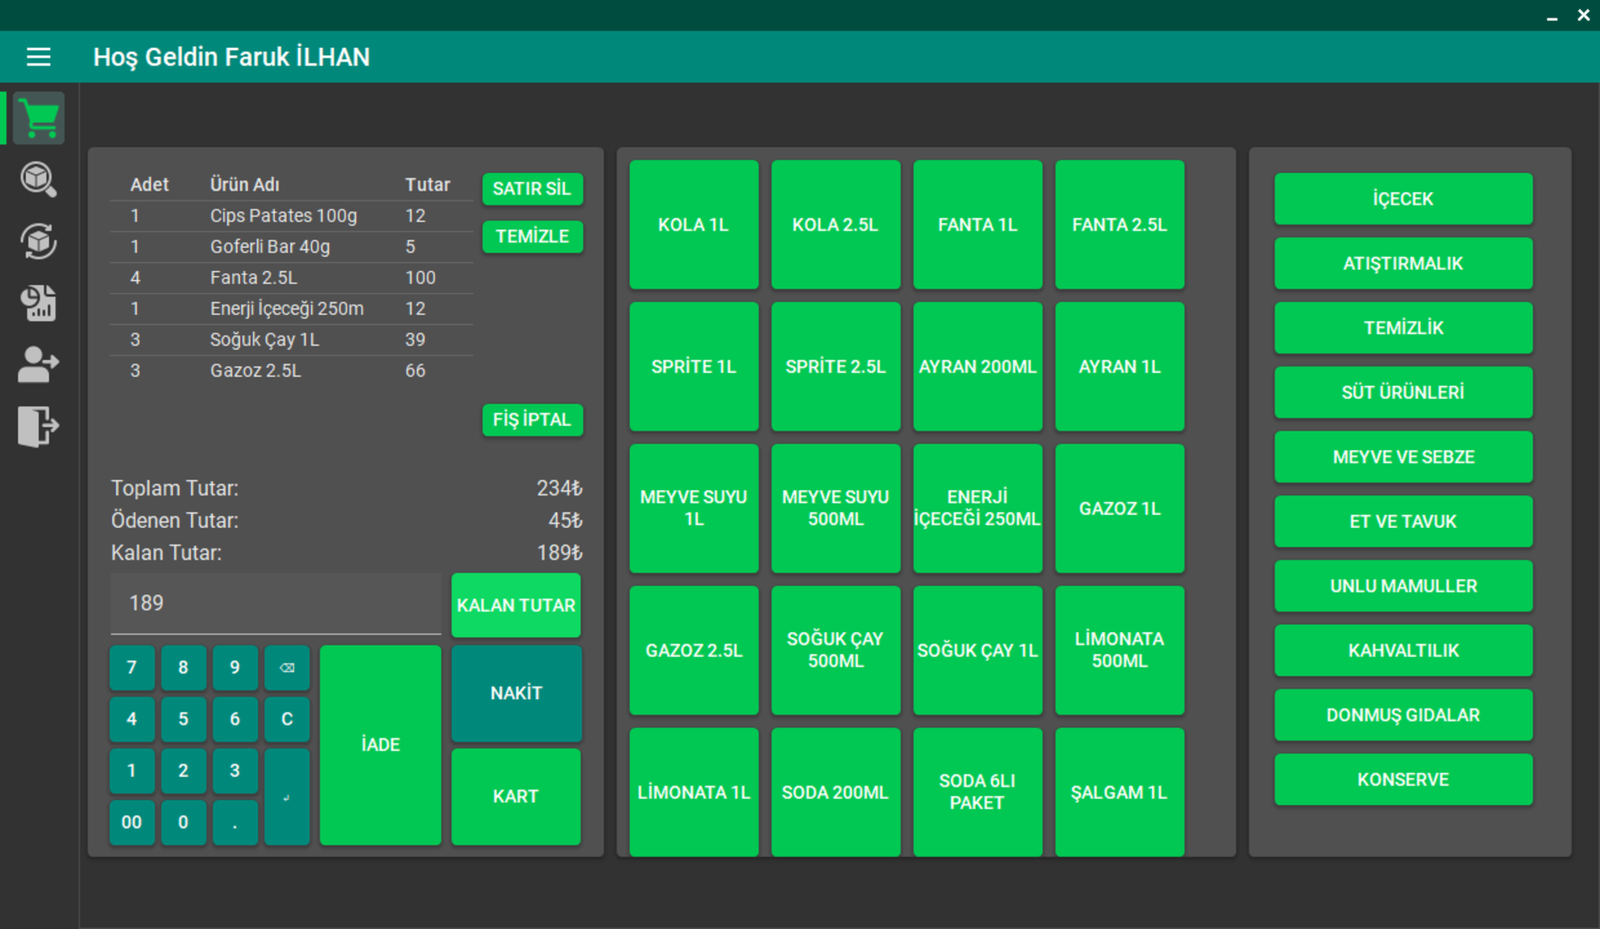Switch to ATIŞTIRMALIK category
The image size is (1600, 929).
coord(1402,264)
